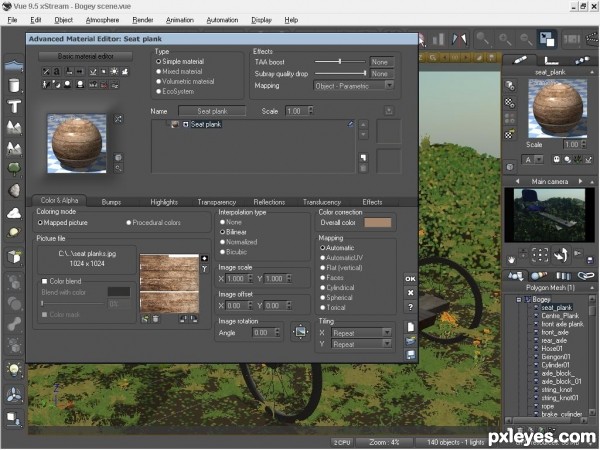
Task: Open the Atmosphere menu
Action: [102, 20]
